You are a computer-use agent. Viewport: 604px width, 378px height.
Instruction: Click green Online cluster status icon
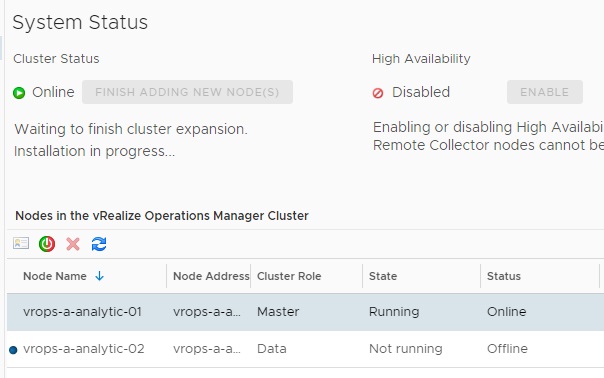19,93
